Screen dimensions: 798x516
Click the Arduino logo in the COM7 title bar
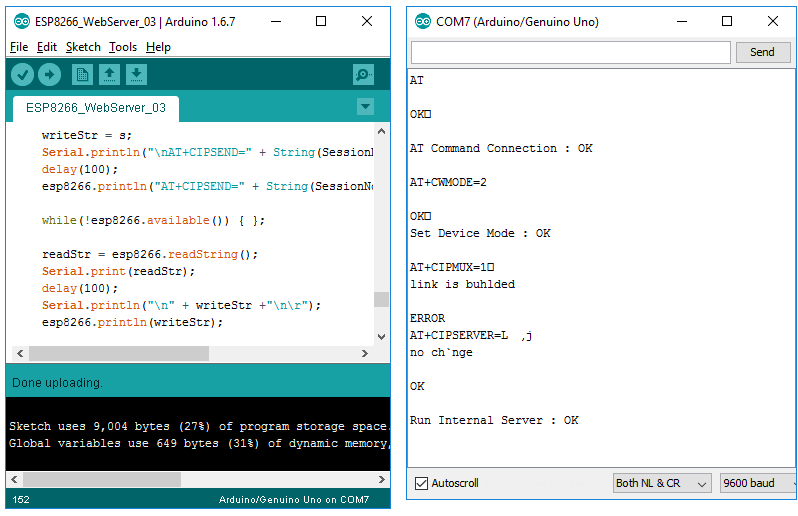point(423,21)
